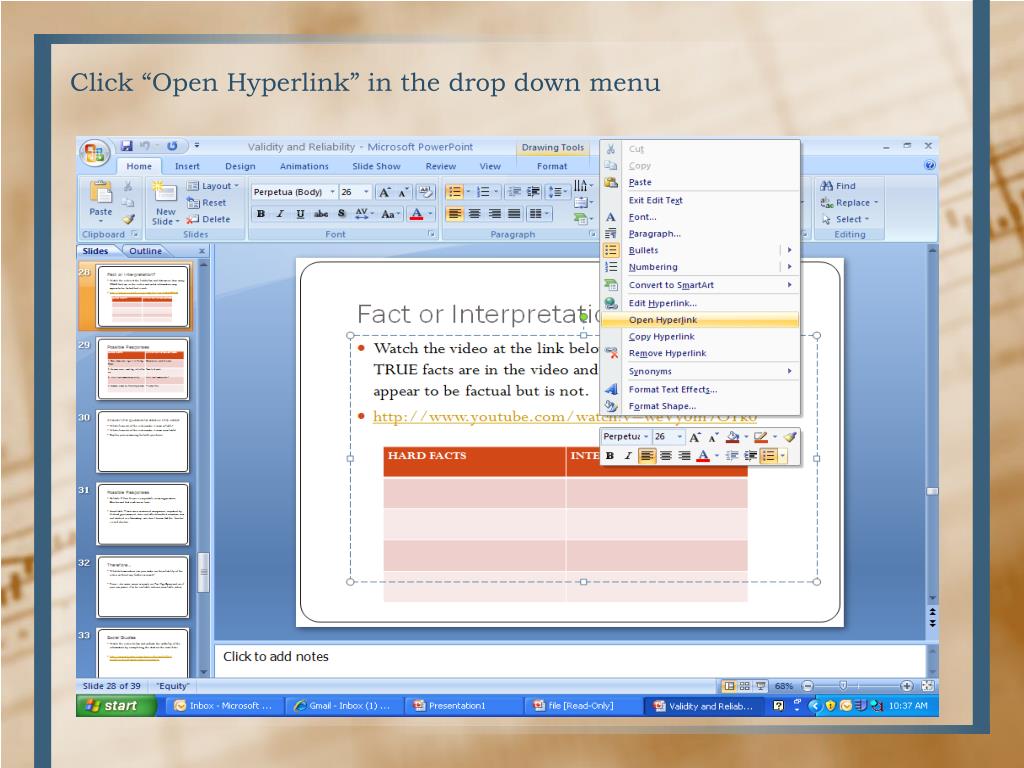This screenshot has height=768, width=1024.
Task: Click the Paste clipboard icon
Action: (101, 192)
